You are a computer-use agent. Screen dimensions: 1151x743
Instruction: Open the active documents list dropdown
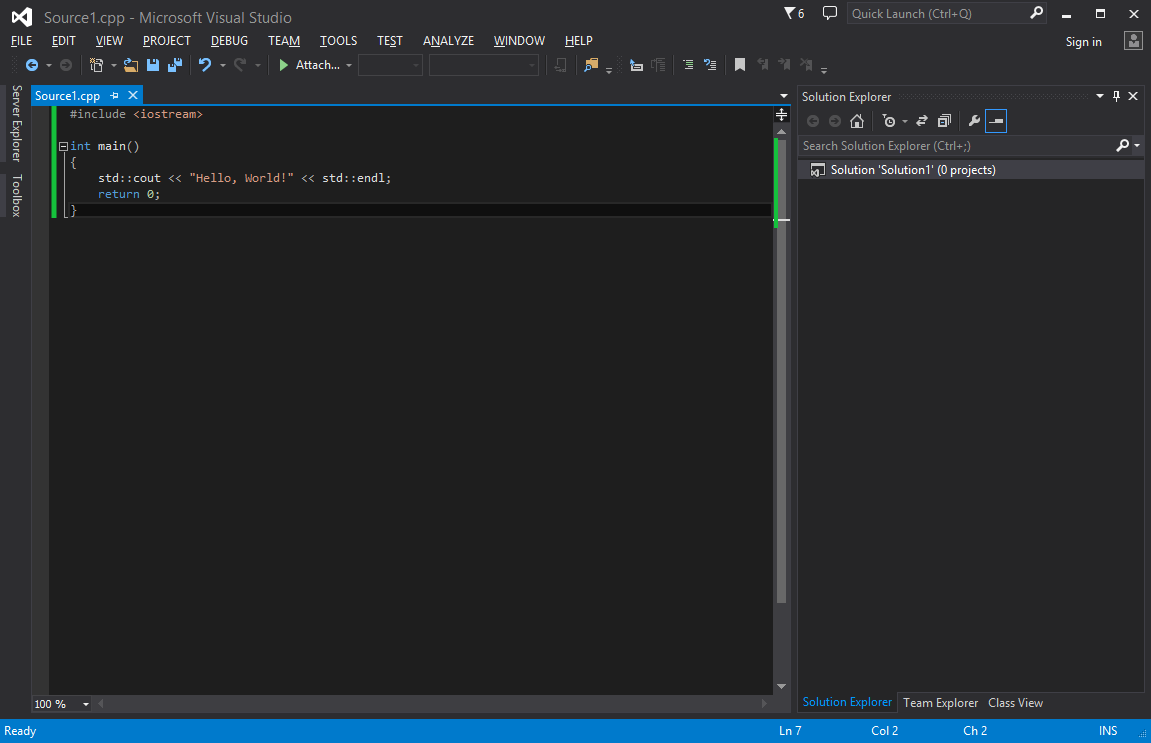point(784,96)
